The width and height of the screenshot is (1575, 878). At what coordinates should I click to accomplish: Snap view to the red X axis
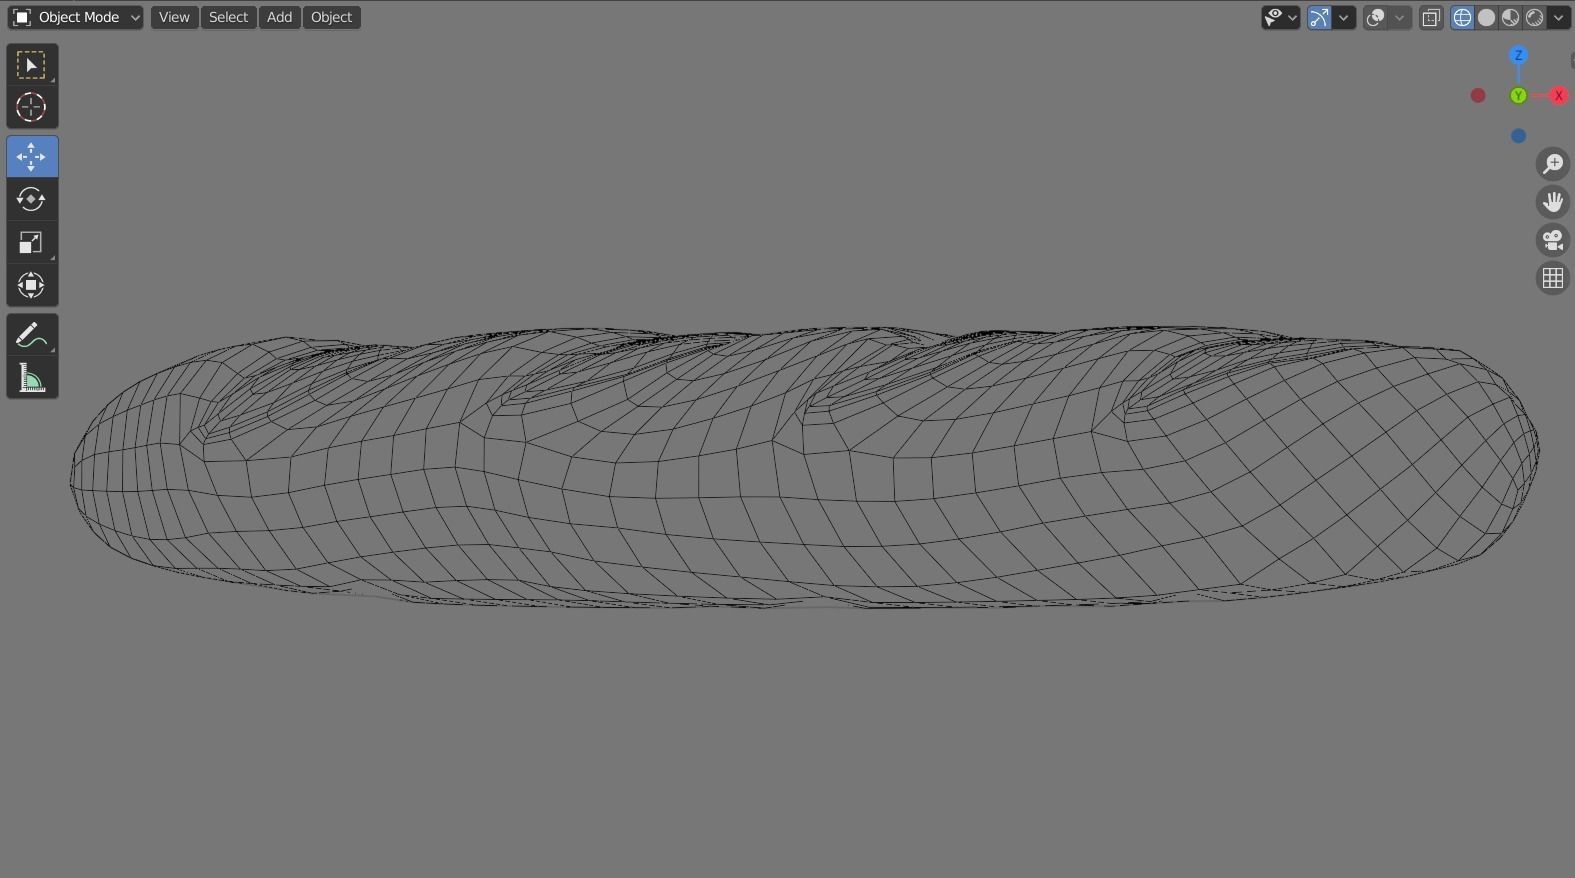point(1558,96)
